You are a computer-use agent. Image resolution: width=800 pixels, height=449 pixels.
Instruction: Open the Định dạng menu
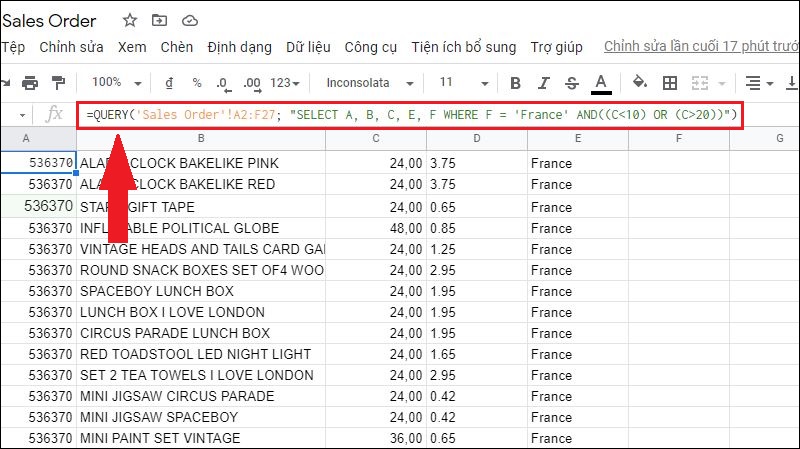pyautogui.click(x=239, y=47)
